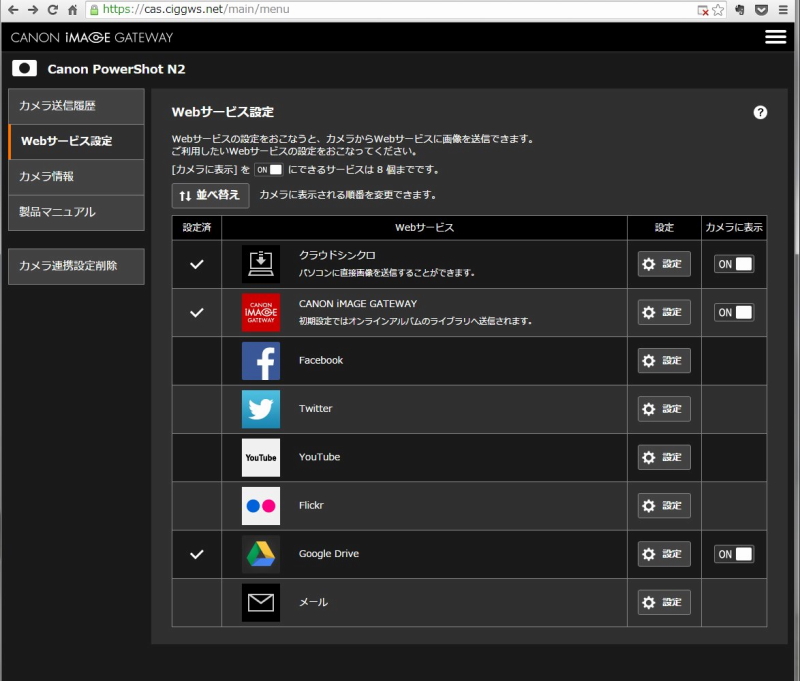The image size is (800, 681).
Task: Click the YouTube icon
Action: [261, 458]
